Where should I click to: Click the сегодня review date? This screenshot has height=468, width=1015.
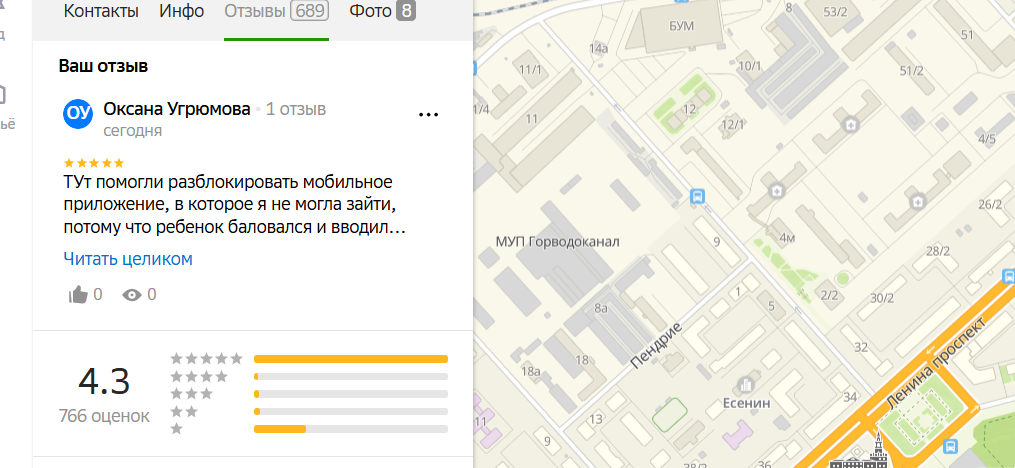pos(133,131)
